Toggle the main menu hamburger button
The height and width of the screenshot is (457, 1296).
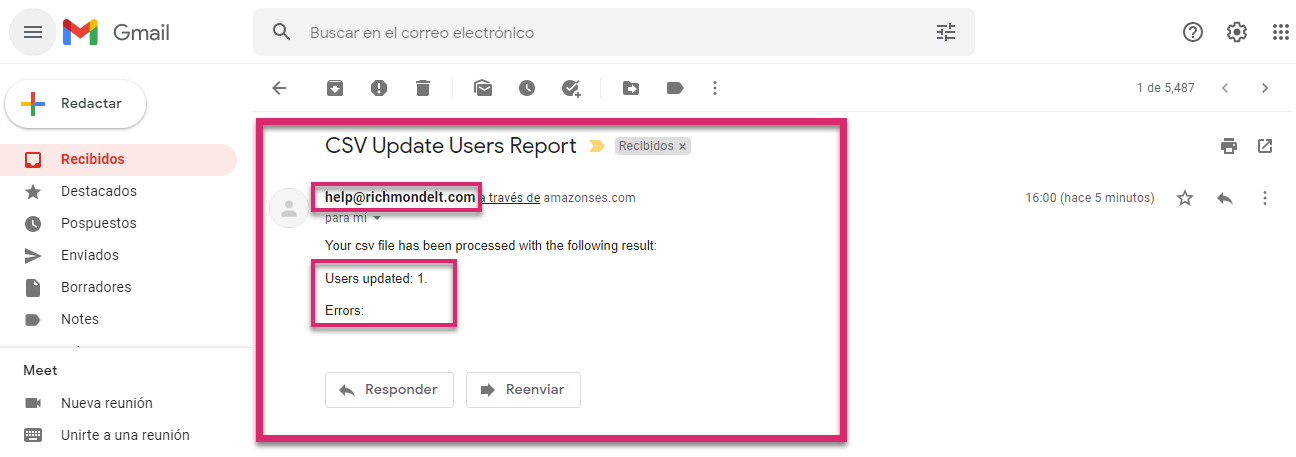pos(33,32)
